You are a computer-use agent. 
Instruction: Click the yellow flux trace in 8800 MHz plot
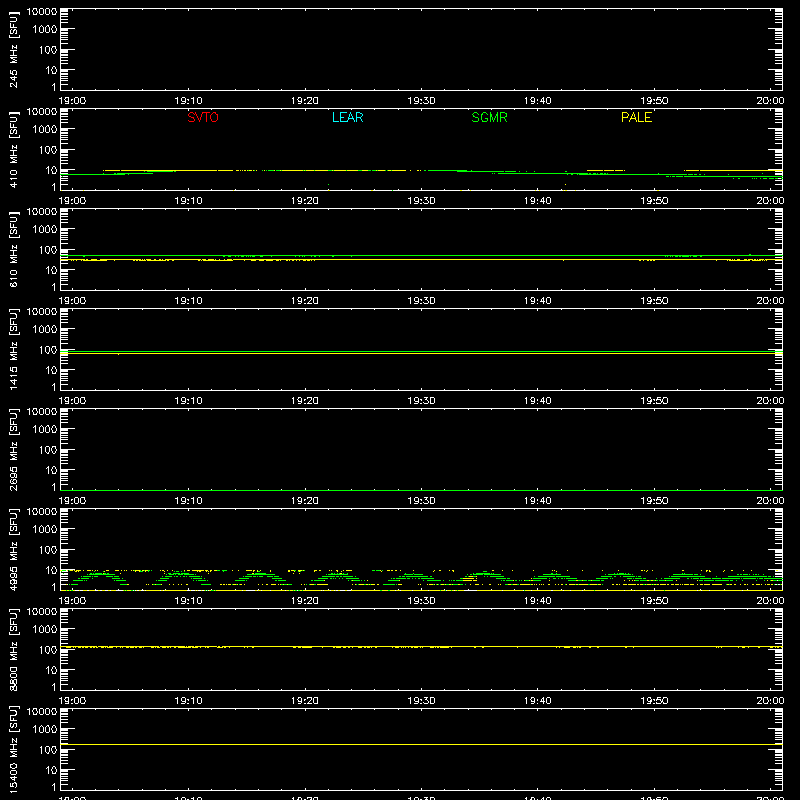tap(421, 646)
